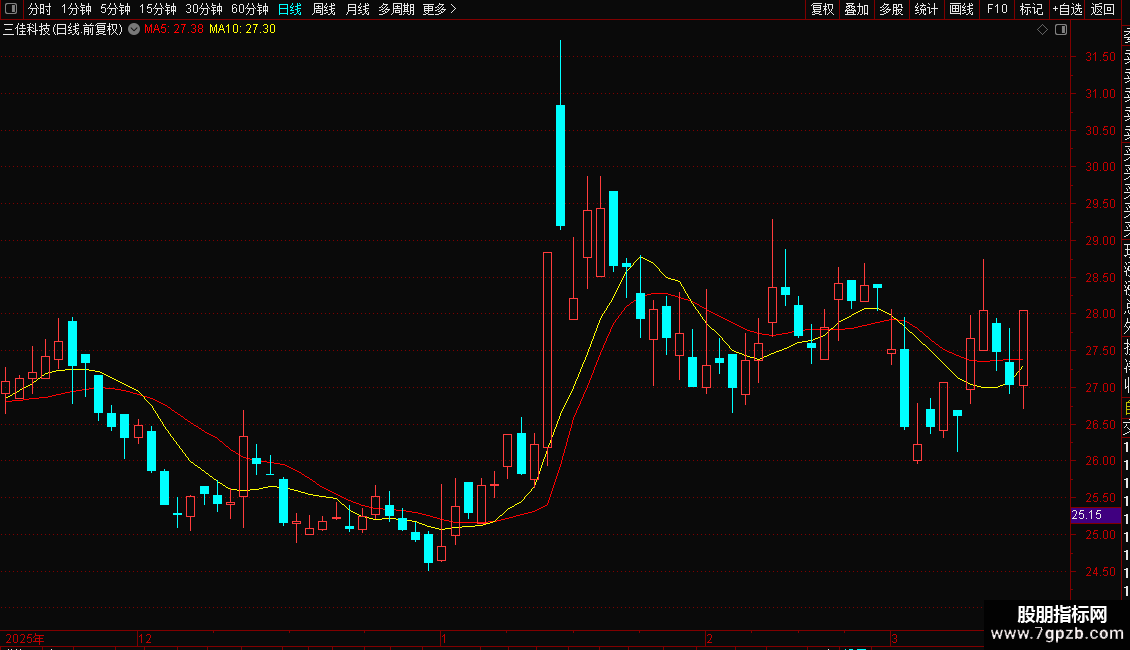Select the 15分钟 period tab
Screen dimensions: 1130x650
[x=158, y=9]
